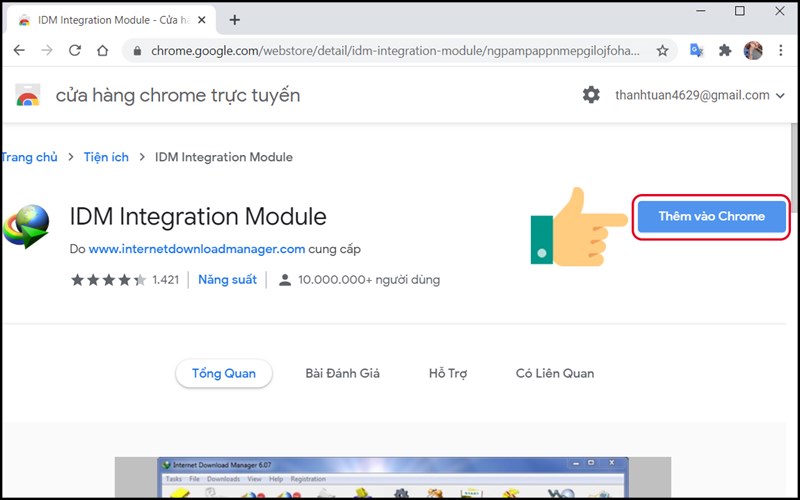The height and width of the screenshot is (500, 800).
Task: Click the padlock site info icon
Action: coord(137,51)
